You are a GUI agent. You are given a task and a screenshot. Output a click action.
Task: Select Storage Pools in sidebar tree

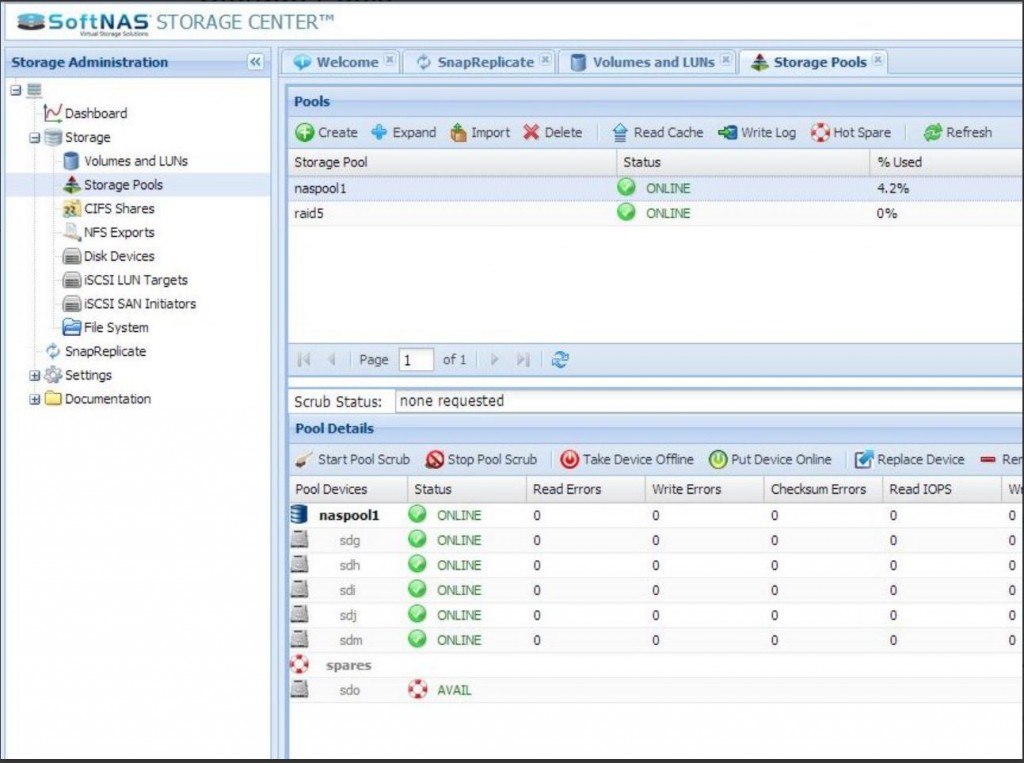point(113,185)
